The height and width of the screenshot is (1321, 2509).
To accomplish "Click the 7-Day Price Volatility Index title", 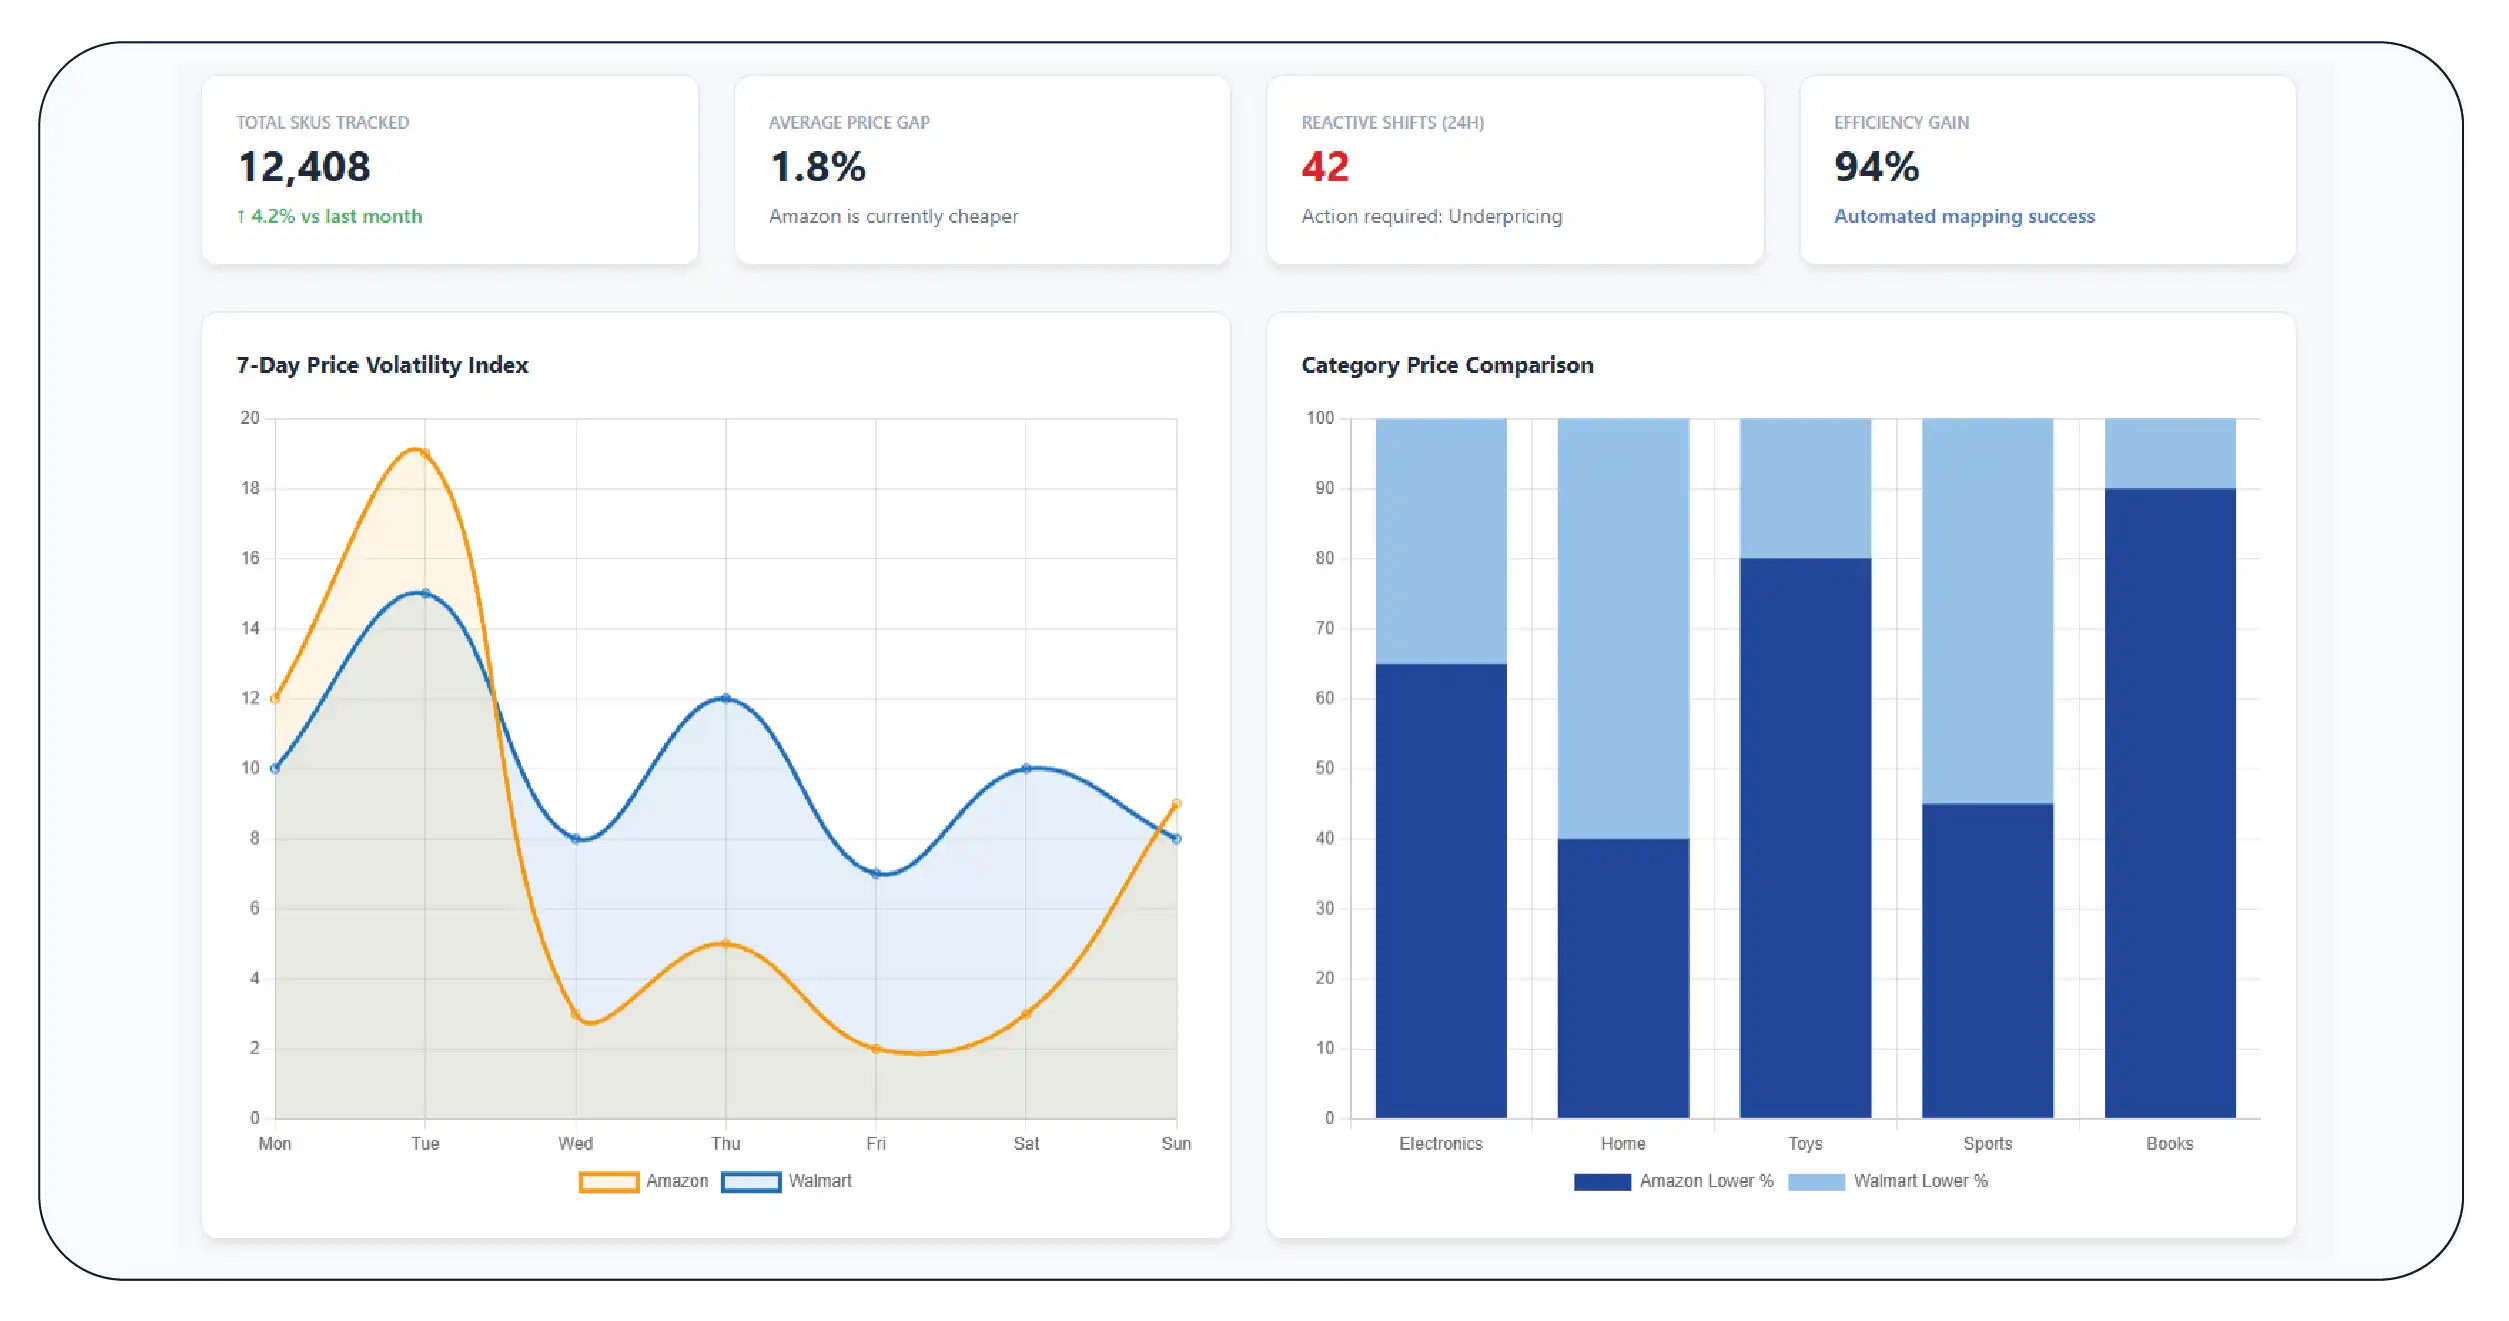I will (382, 366).
